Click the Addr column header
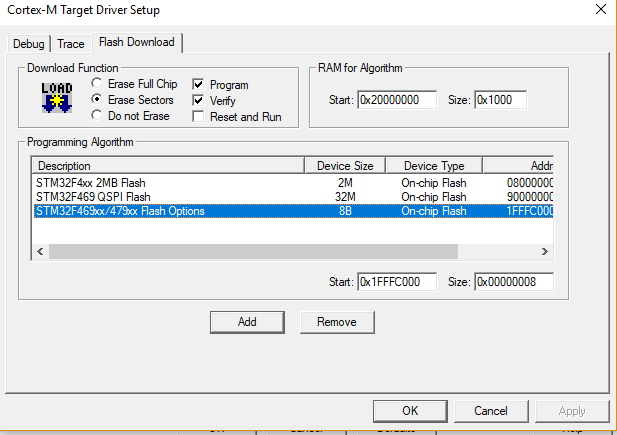This screenshot has height=435, width=617. tap(518, 166)
